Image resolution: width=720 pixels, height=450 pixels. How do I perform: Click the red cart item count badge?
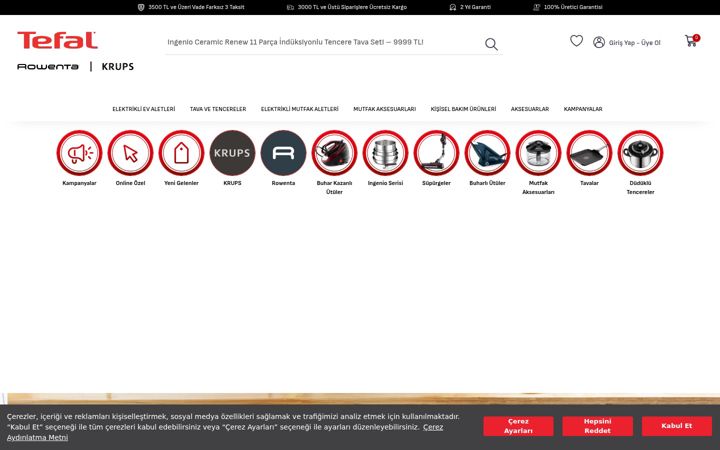coord(697,38)
